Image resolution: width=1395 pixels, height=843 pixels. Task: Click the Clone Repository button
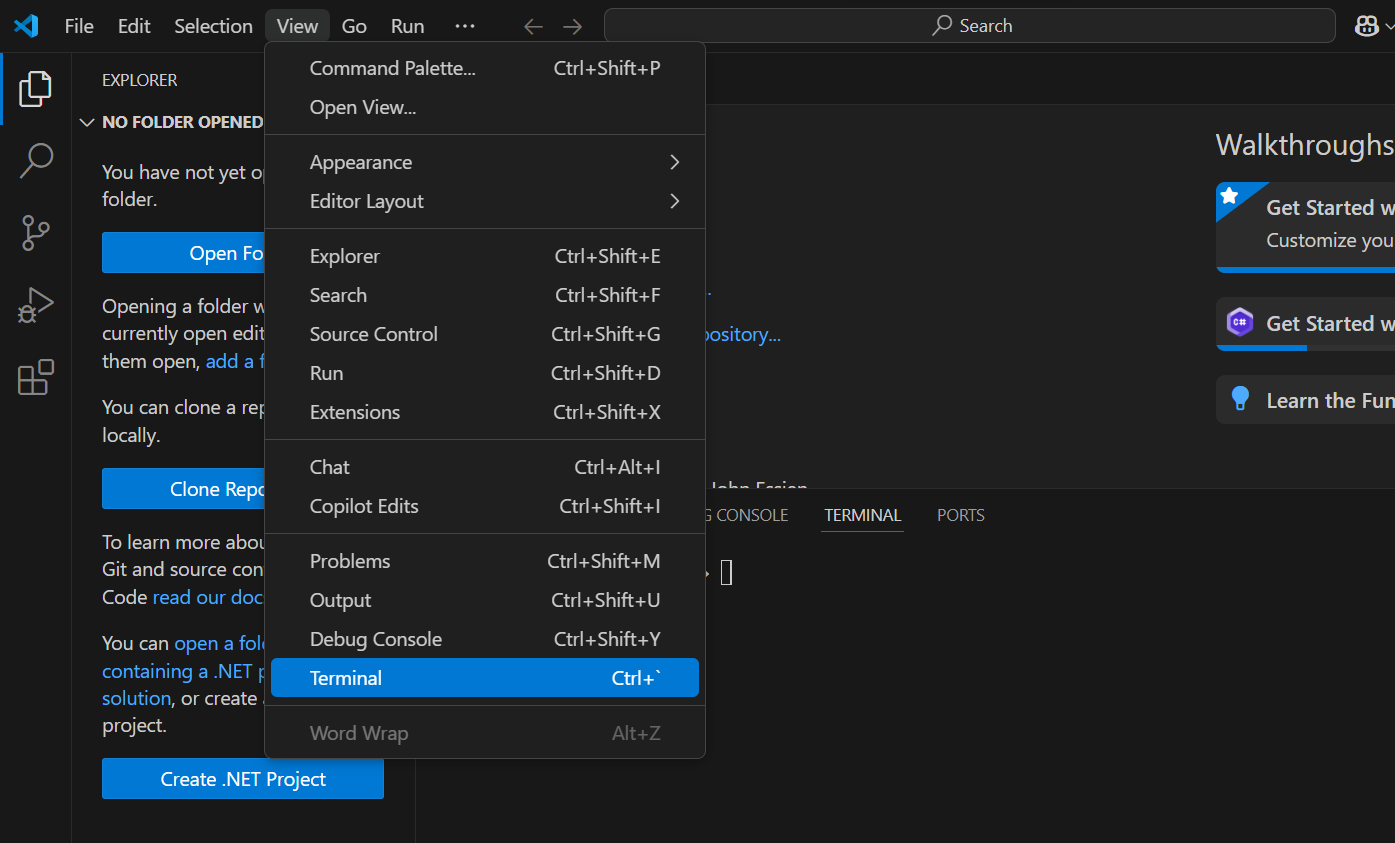[183, 489]
